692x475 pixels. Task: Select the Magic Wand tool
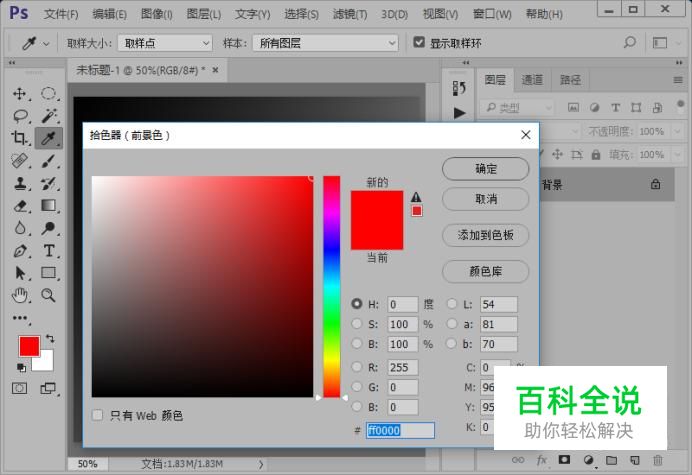coord(49,116)
